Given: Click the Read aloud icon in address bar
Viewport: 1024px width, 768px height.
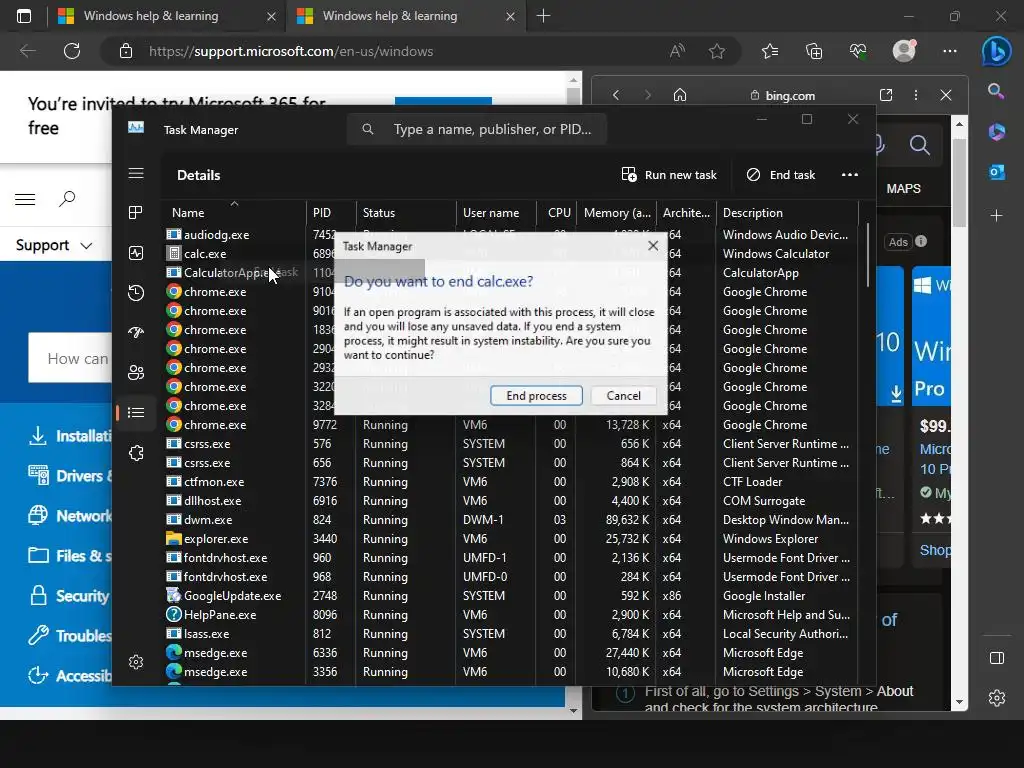Looking at the screenshot, I should pos(677,51).
